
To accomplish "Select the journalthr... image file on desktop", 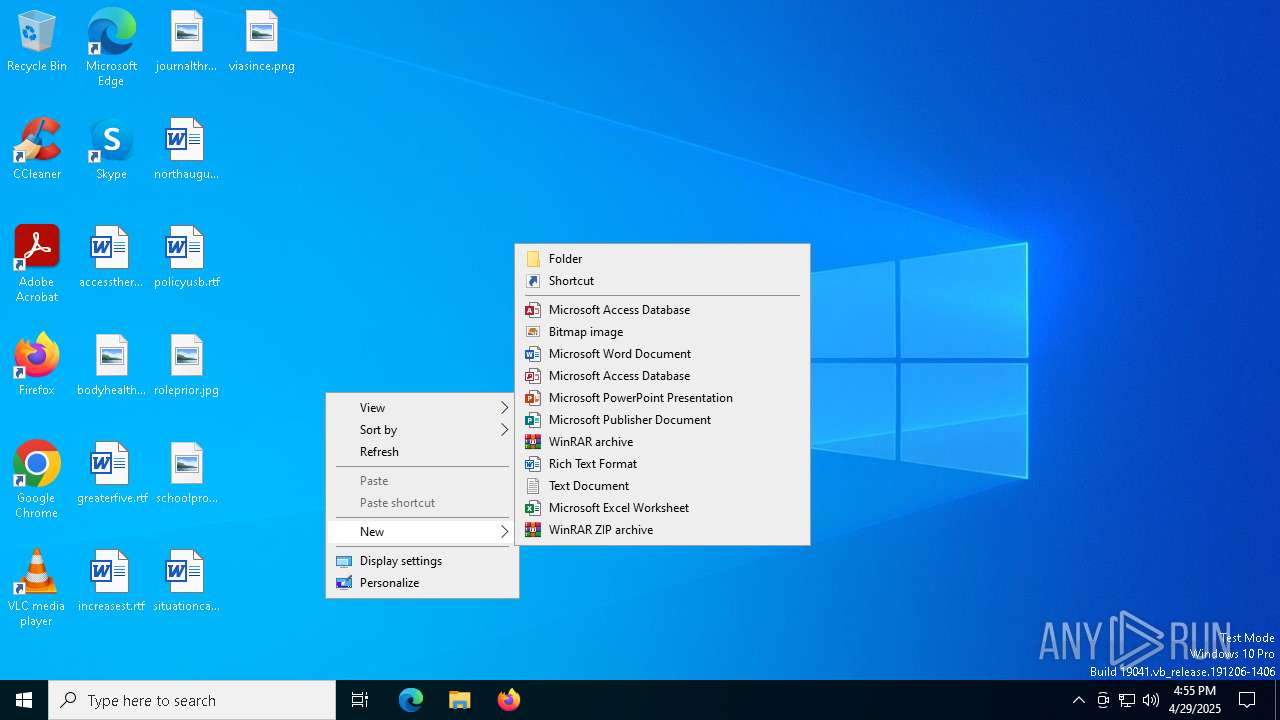I will pos(186,42).
